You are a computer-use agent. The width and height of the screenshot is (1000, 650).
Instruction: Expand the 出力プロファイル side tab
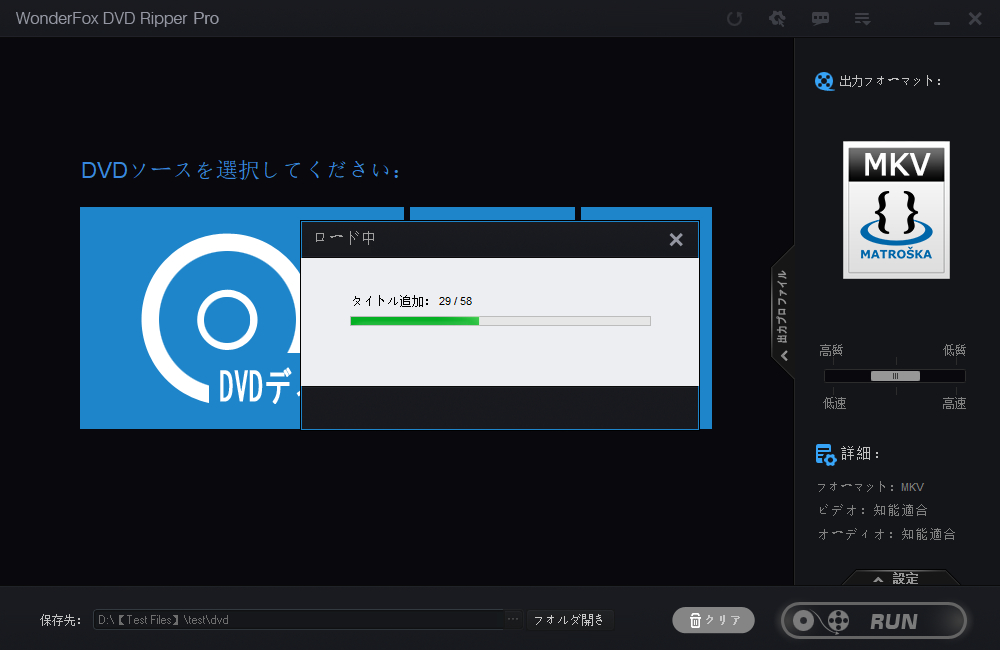(x=783, y=313)
